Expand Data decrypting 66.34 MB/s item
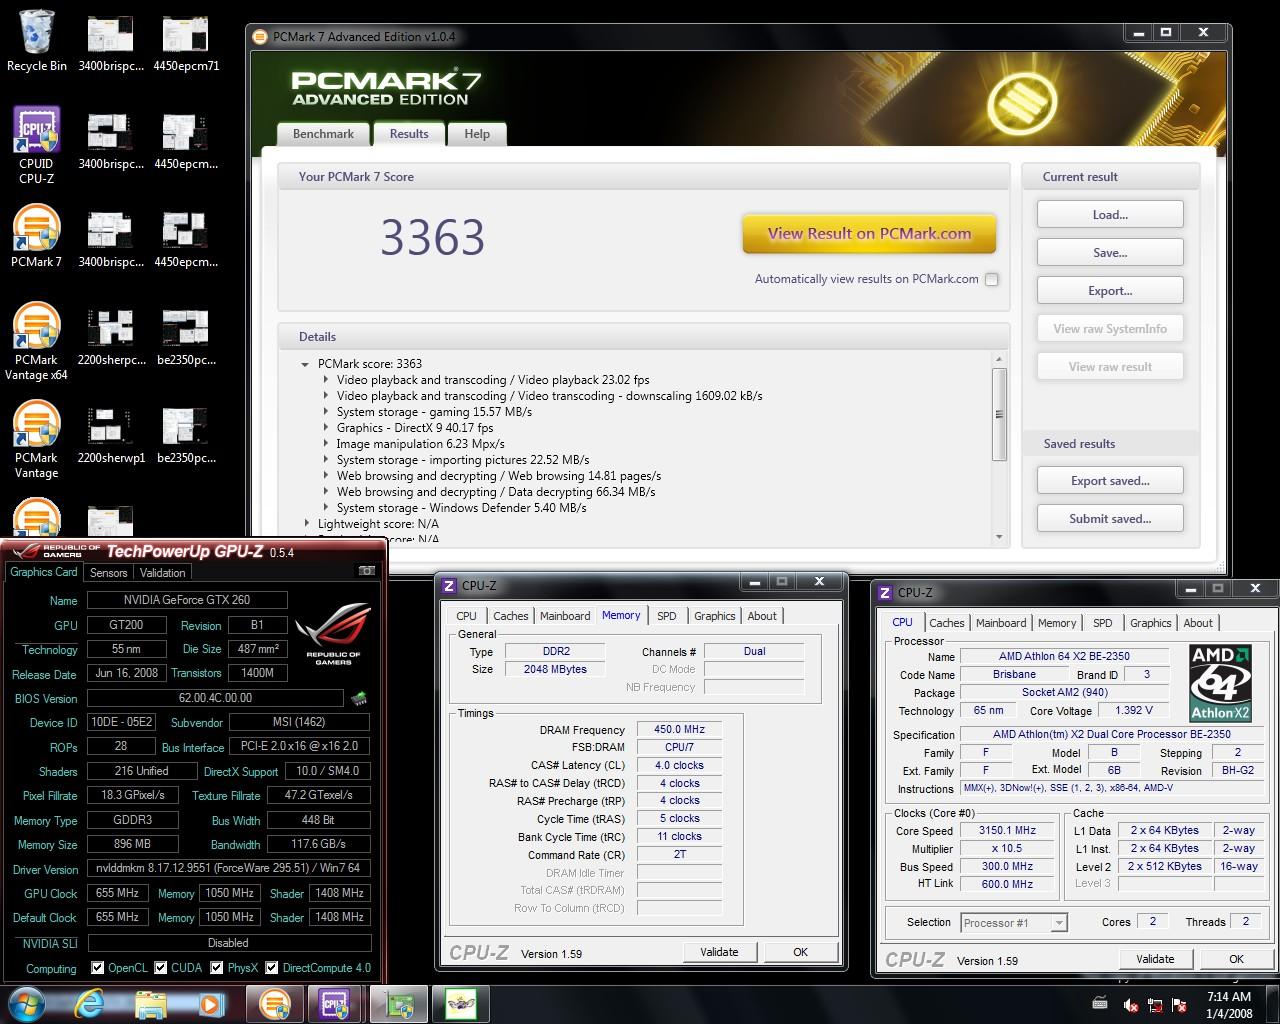The image size is (1280, 1024). click(x=326, y=492)
